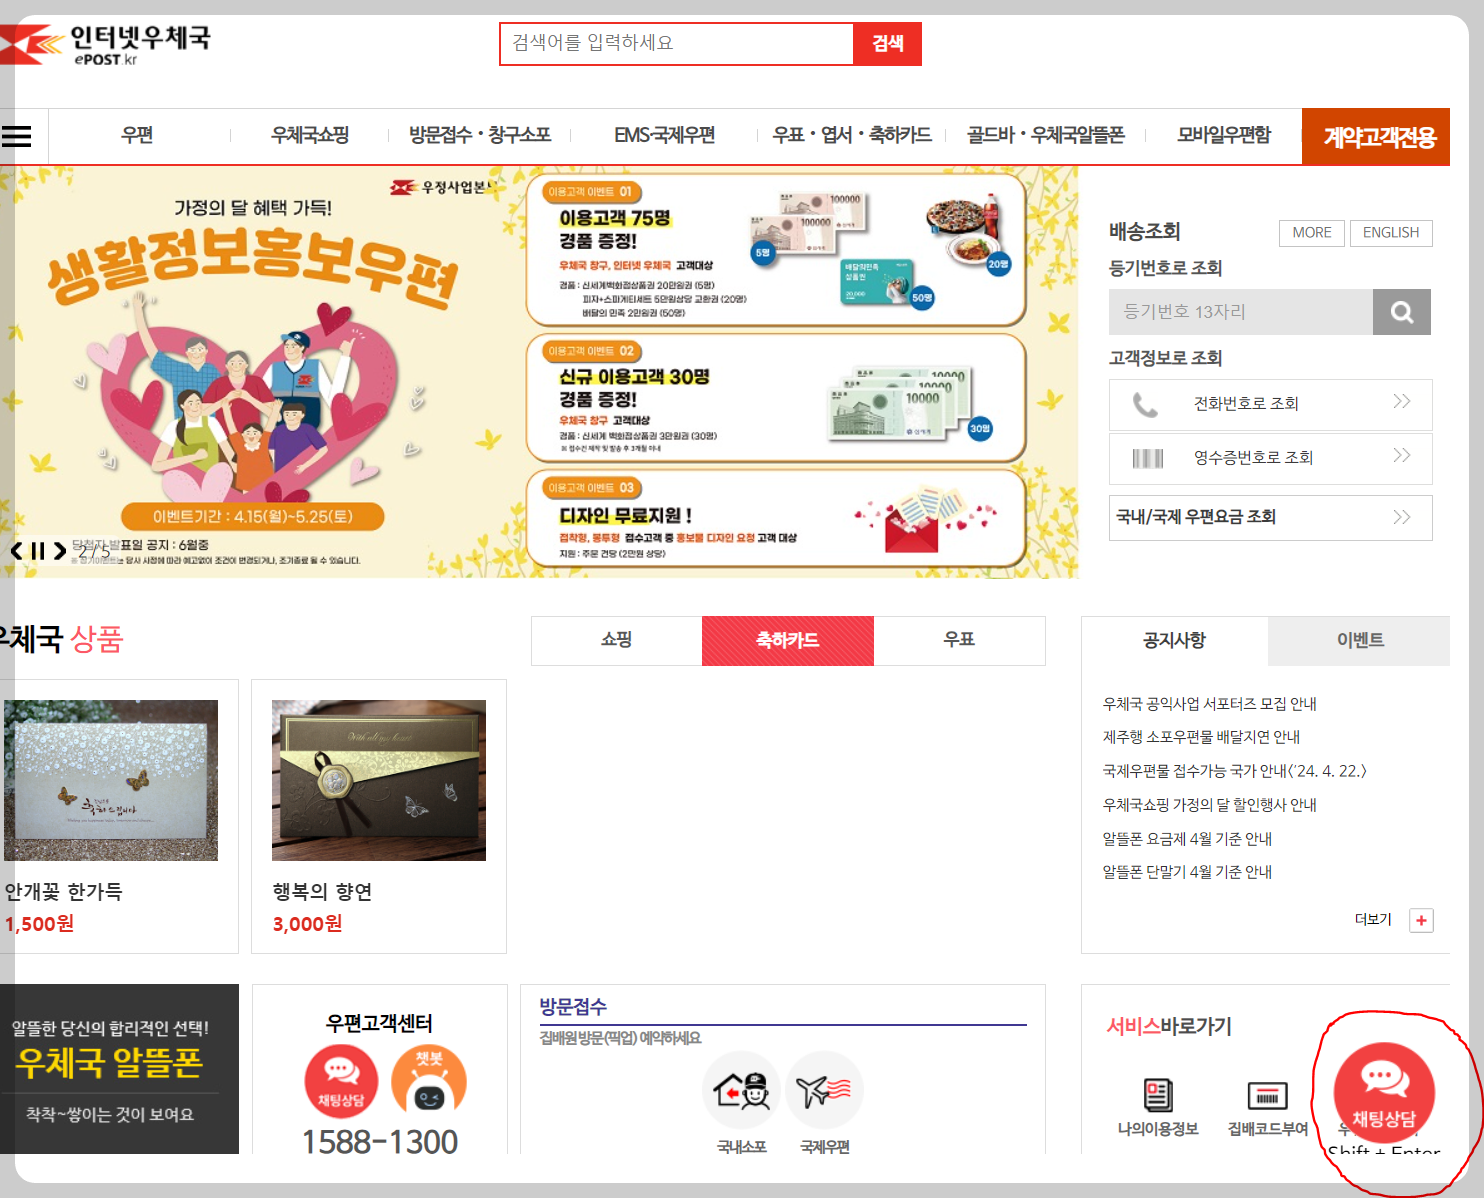Click the red 검색 search button
This screenshot has width=1484, height=1198.
pos(887,43)
